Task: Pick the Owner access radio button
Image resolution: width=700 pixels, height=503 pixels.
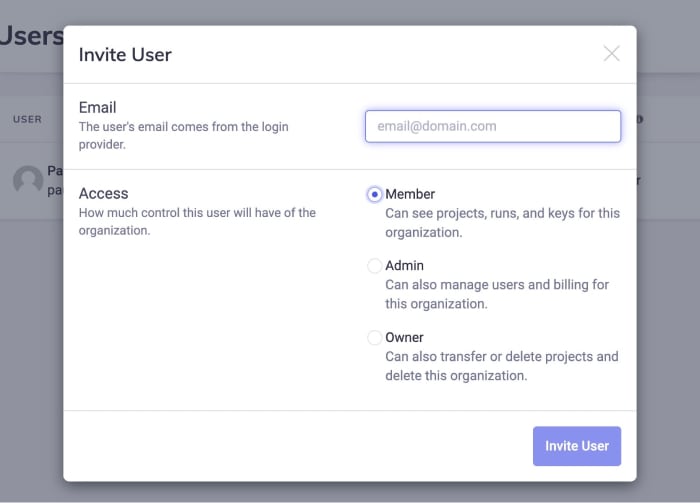Action: [x=375, y=338]
